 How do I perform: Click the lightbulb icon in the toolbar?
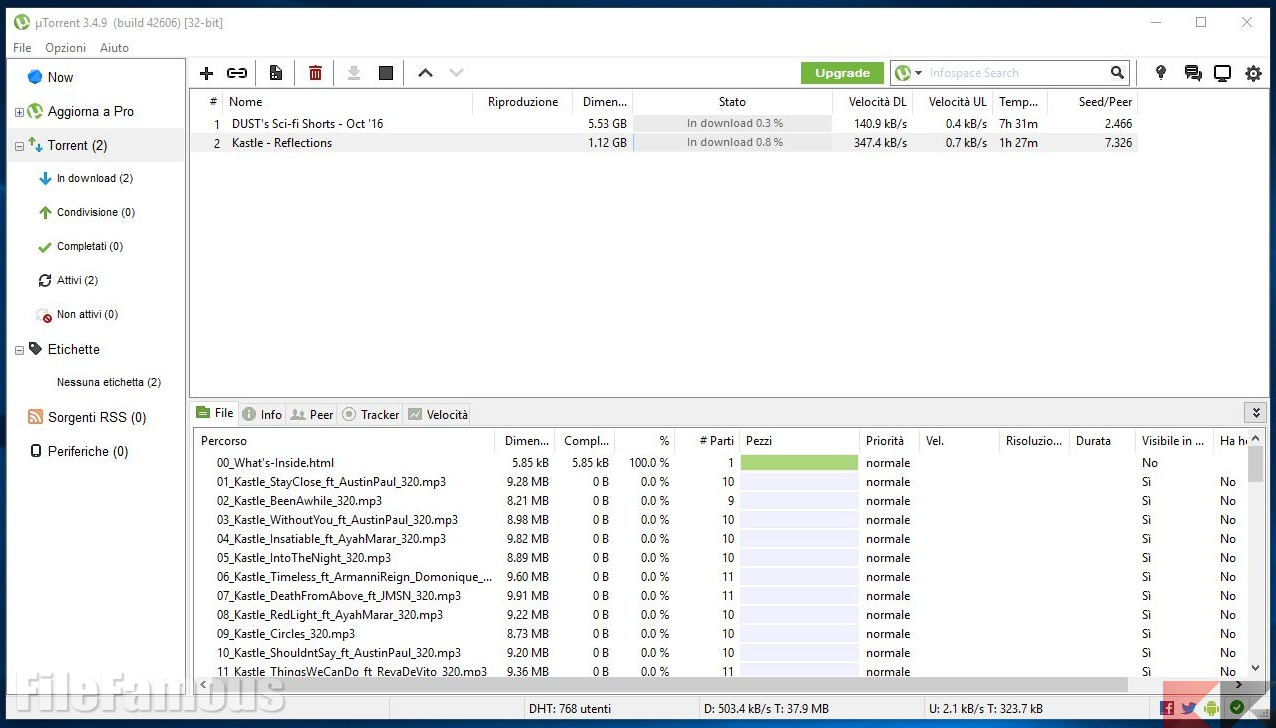coord(1161,73)
